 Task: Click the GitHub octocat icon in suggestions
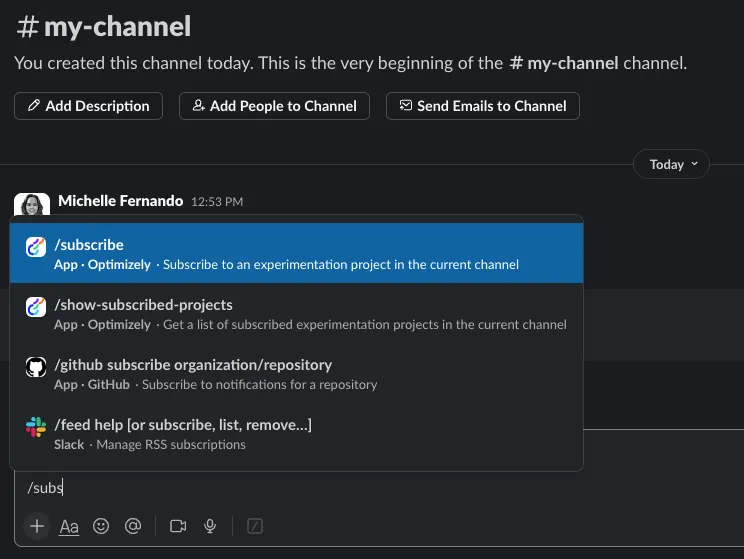pyautogui.click(x=36, y=367)
